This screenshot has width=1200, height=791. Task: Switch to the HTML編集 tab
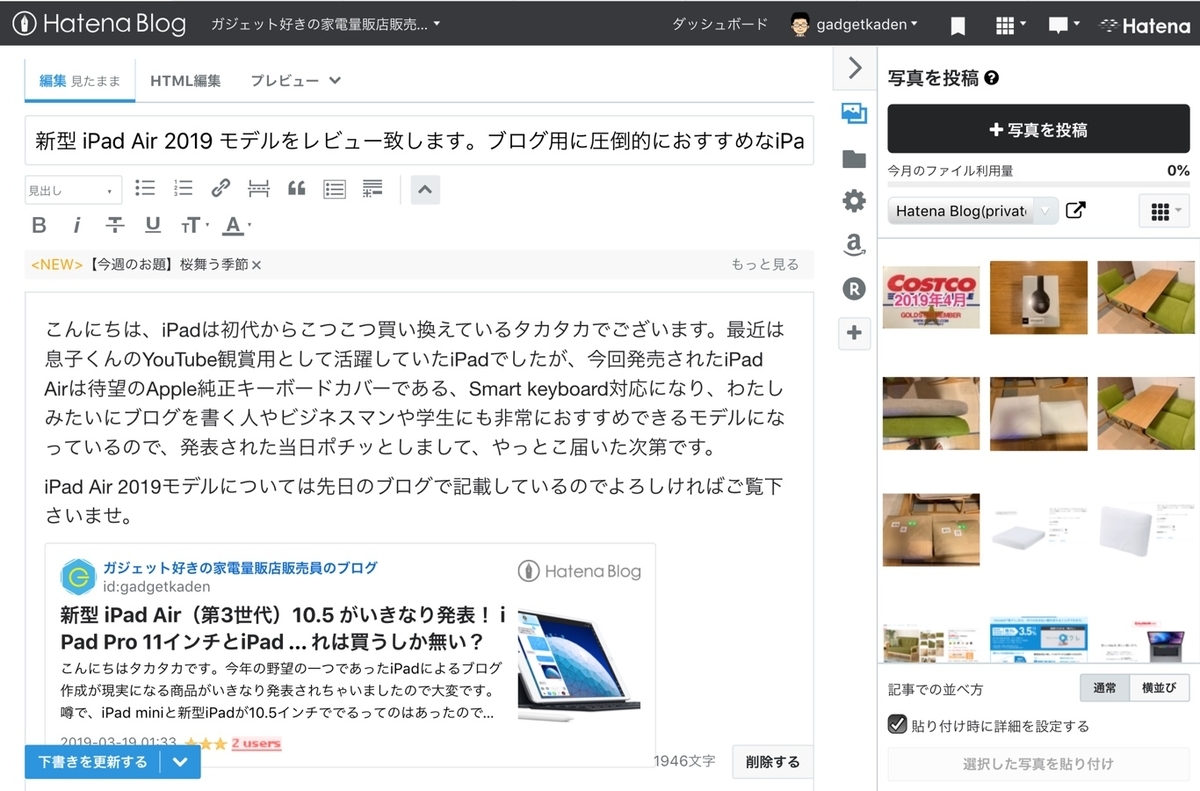pos(185,81)
